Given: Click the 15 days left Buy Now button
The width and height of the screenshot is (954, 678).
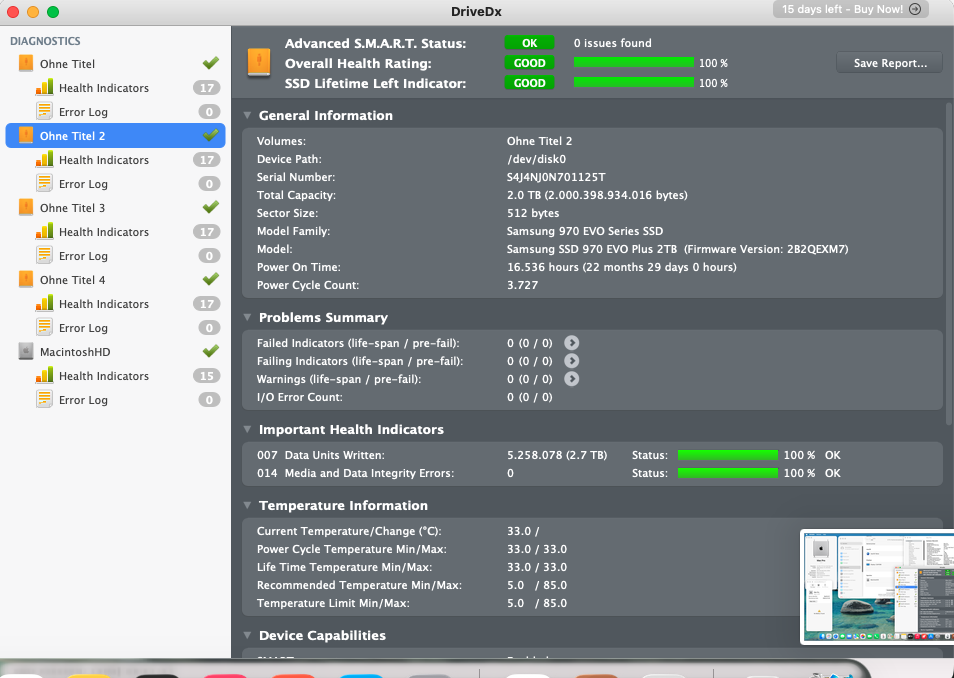Looking at the screenshot, I should (x=851, y=9).
